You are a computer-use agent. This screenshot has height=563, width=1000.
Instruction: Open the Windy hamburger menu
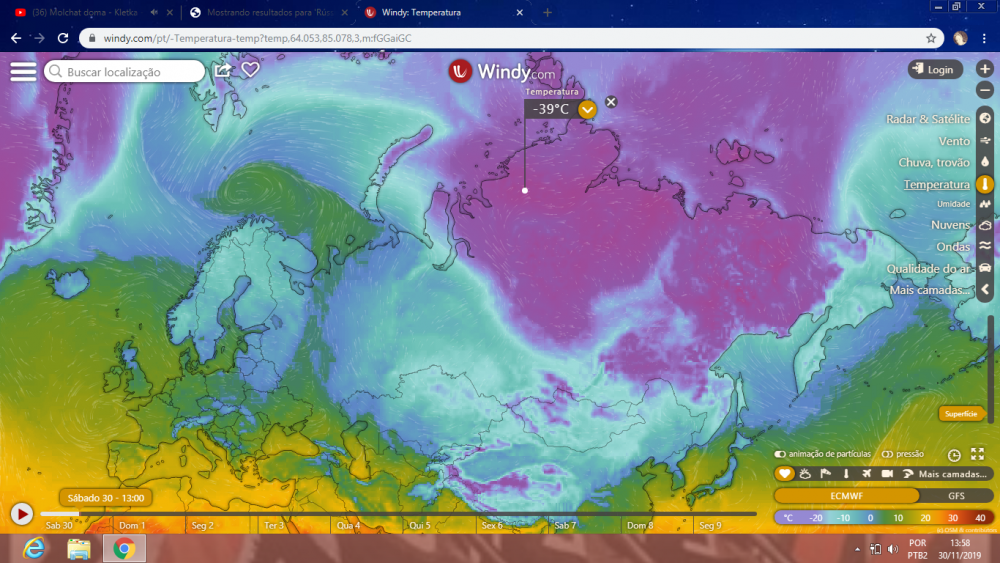click(x=23, y=71)
